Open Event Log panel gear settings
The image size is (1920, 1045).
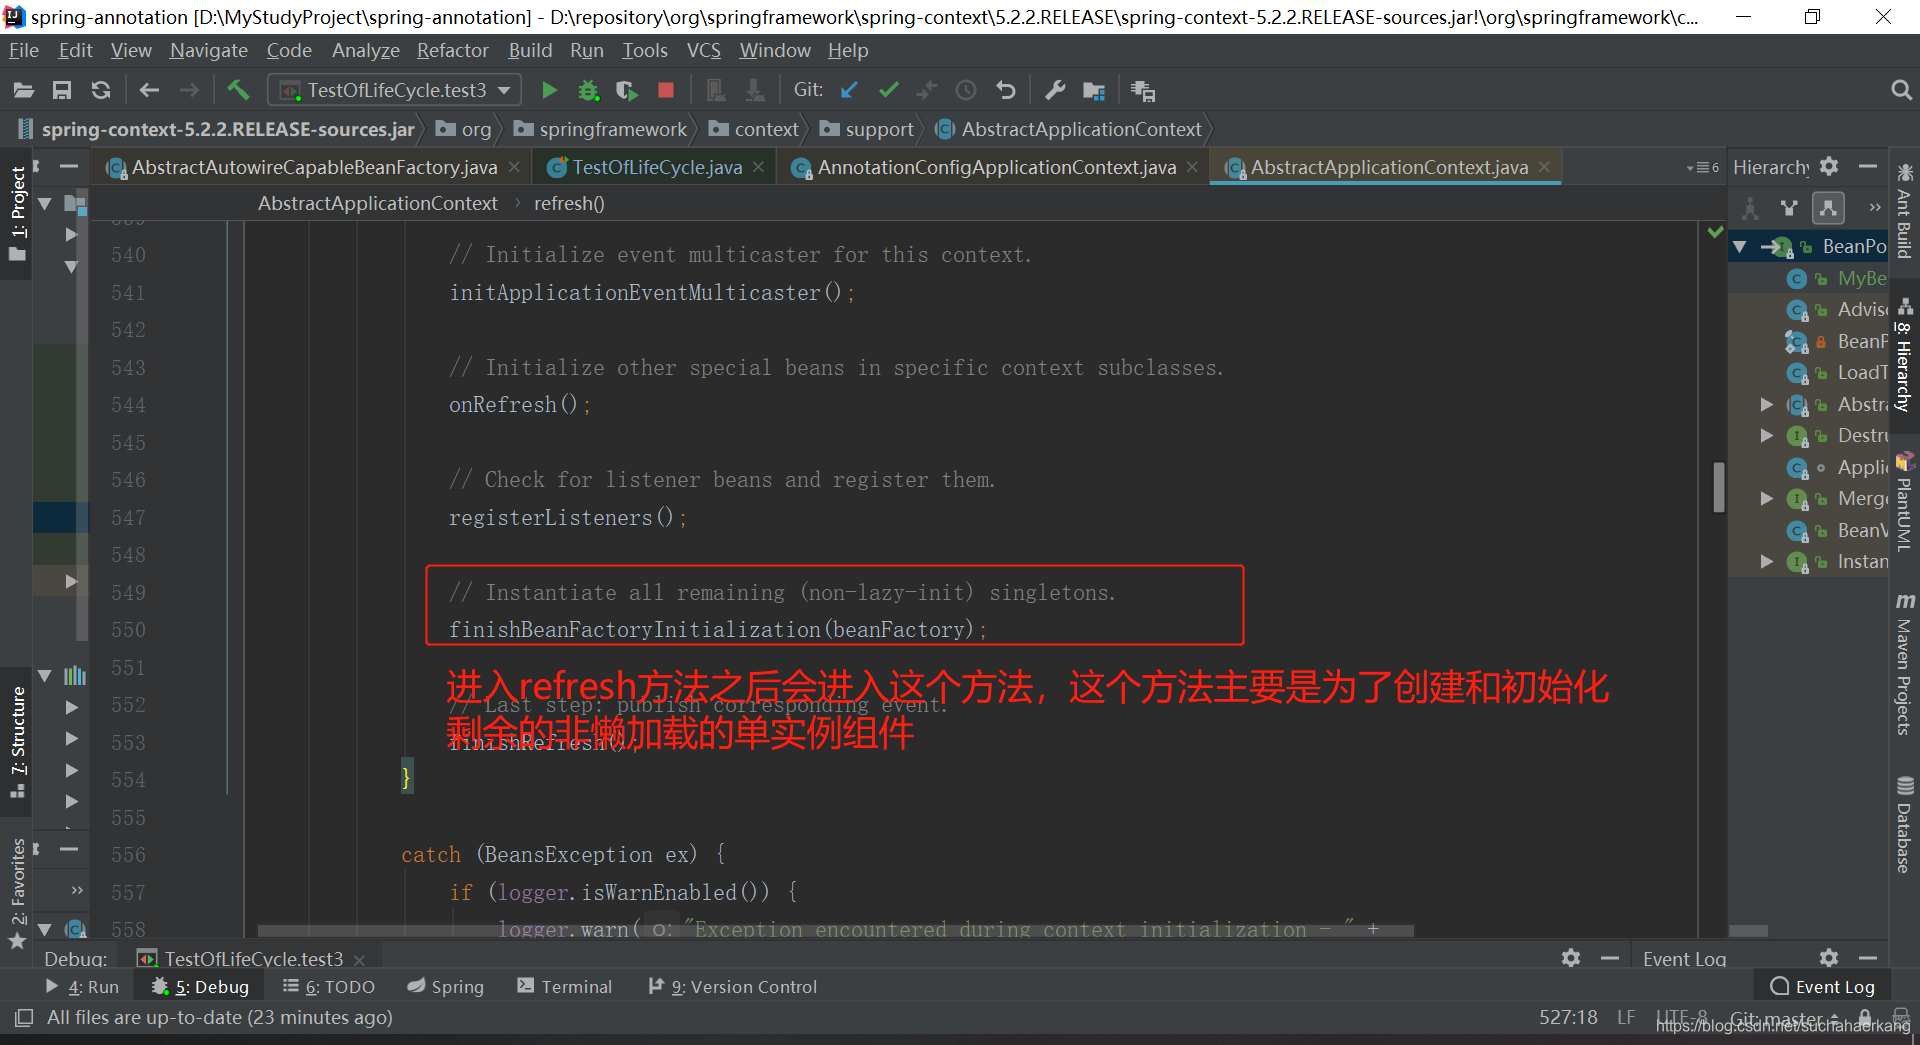[1829, 958]
